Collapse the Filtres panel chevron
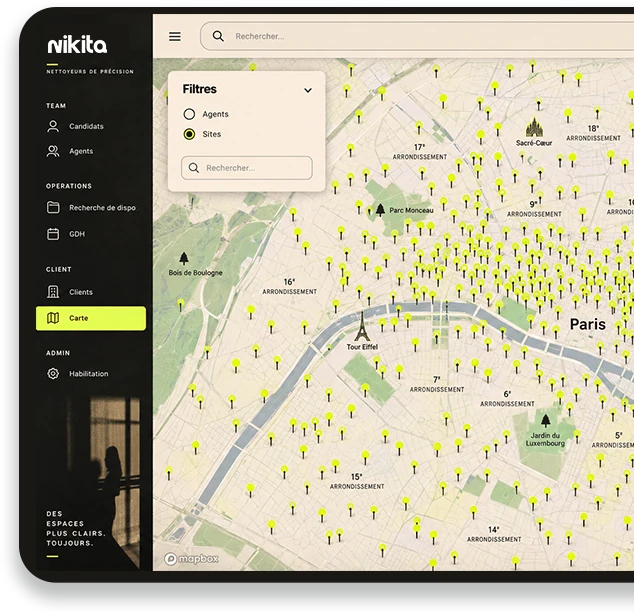Image resolution: width=634 pixels, height=614 pixels. (x=308, y=90)
